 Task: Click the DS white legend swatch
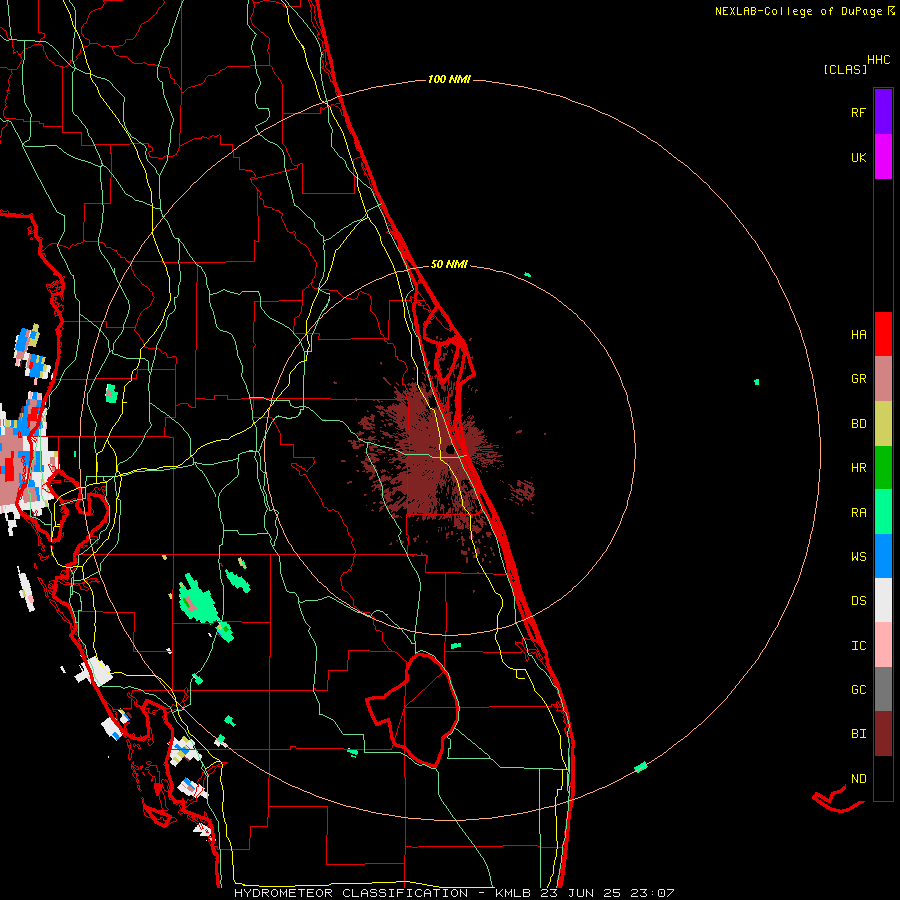coord(883,600)
